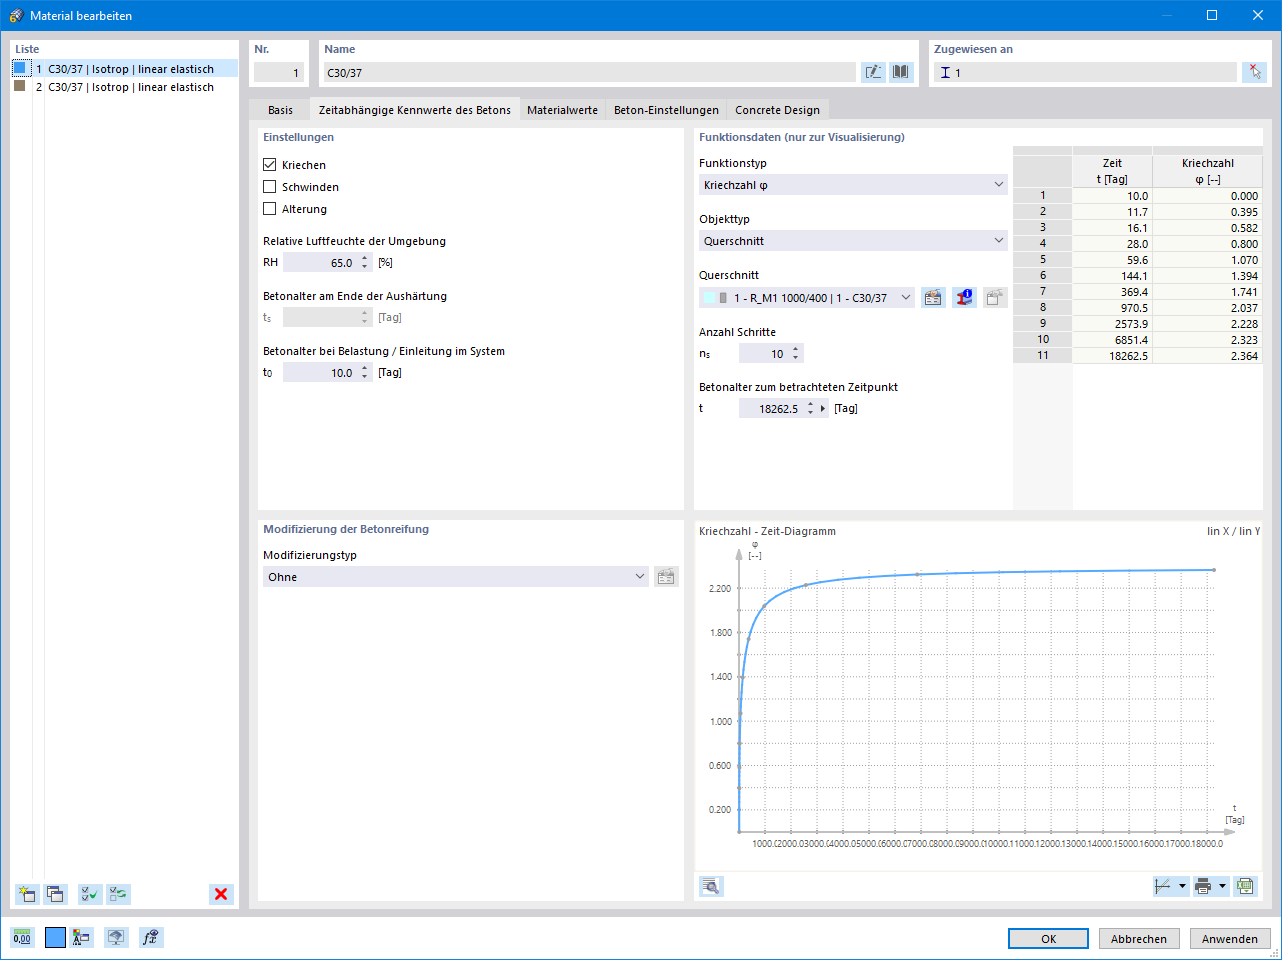Select Zeitabhängige Kennwerte des Betons tab
This screenshot has width=1282, height=960.
(x=415, y=110)
